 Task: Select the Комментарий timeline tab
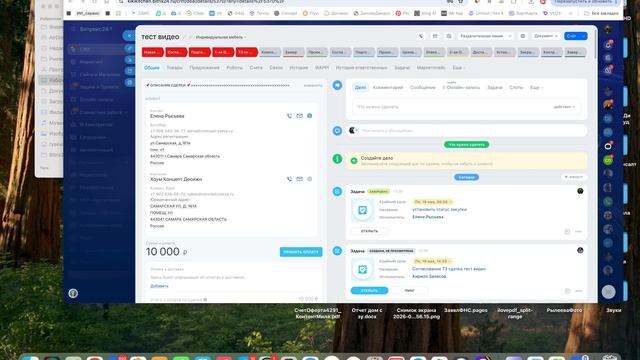(388, 87)
